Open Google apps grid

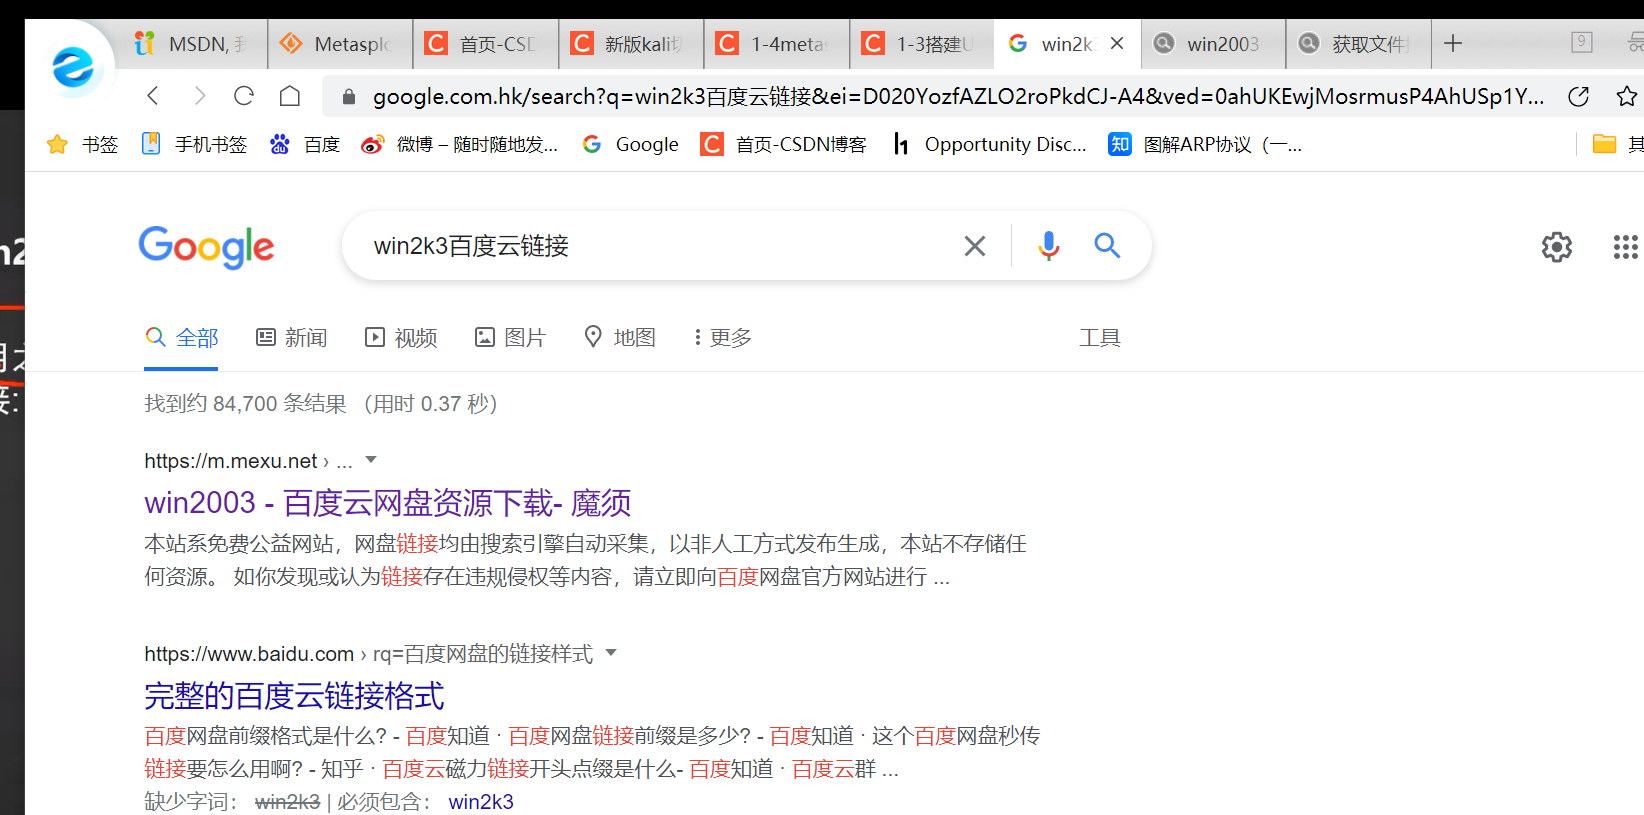[x=1626, y=247]
